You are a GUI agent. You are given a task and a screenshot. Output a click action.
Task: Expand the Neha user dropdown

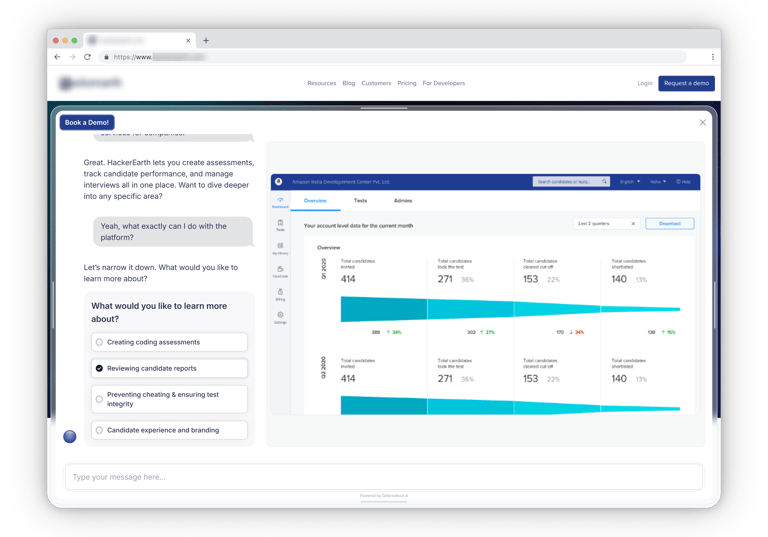point(658,182)
